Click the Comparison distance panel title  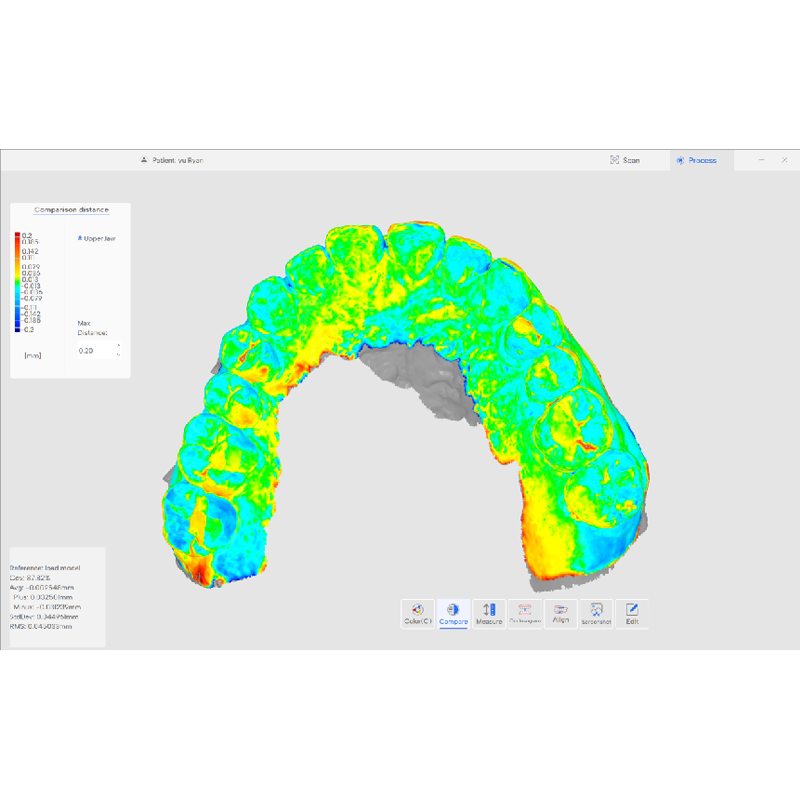70,210
